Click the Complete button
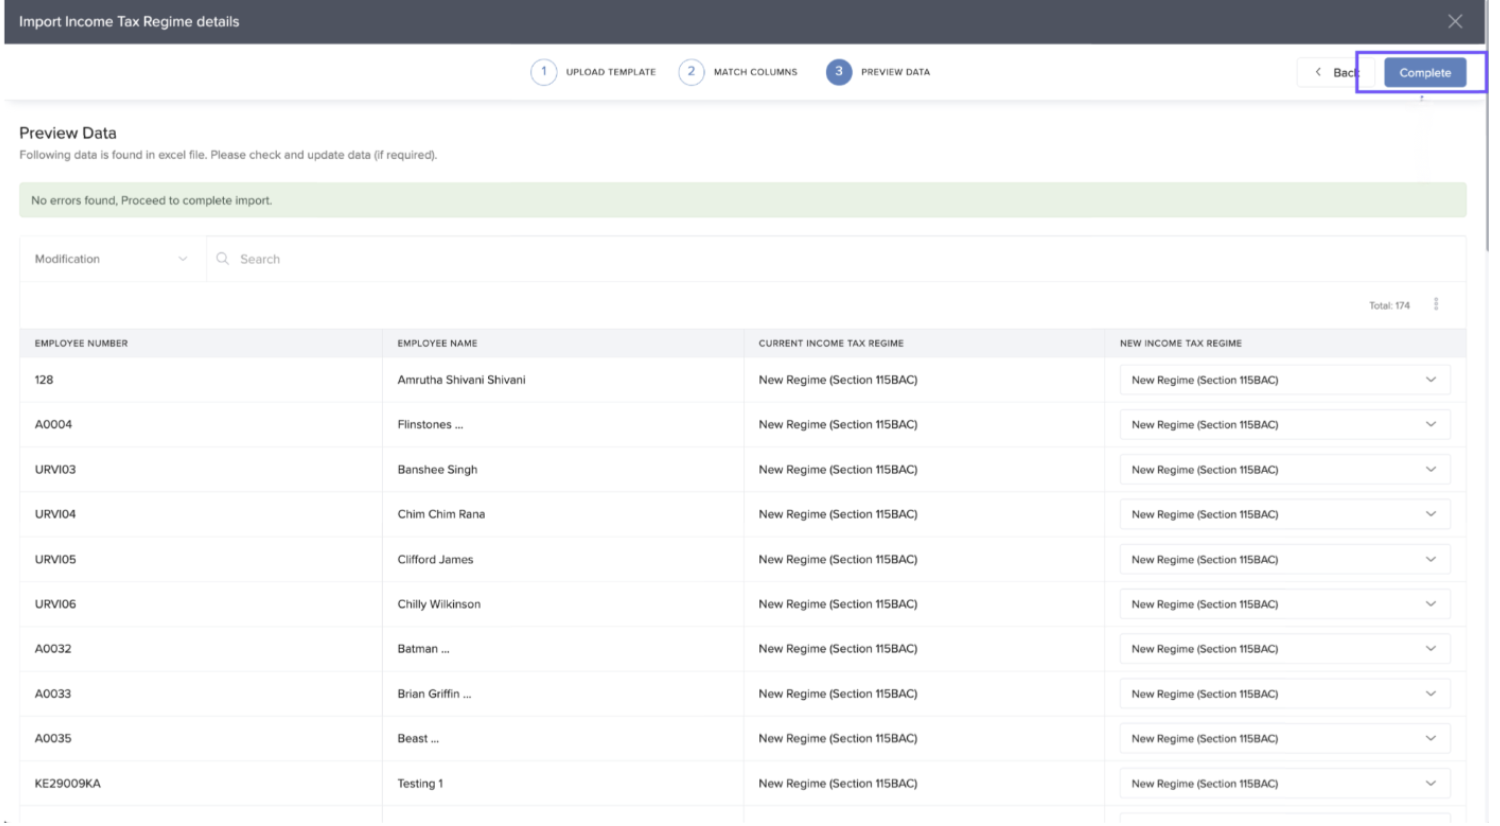The height and width of the screenshot is (826, 1500). click(x=1424, y=72)
